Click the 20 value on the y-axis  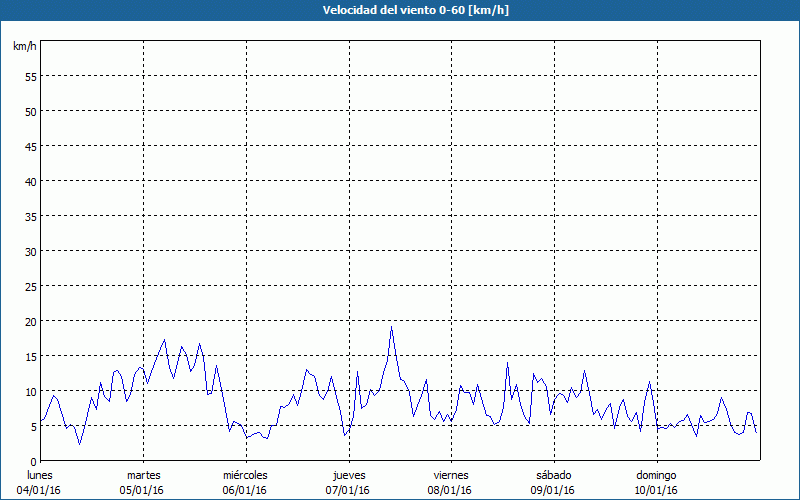(x=31, y=321)
